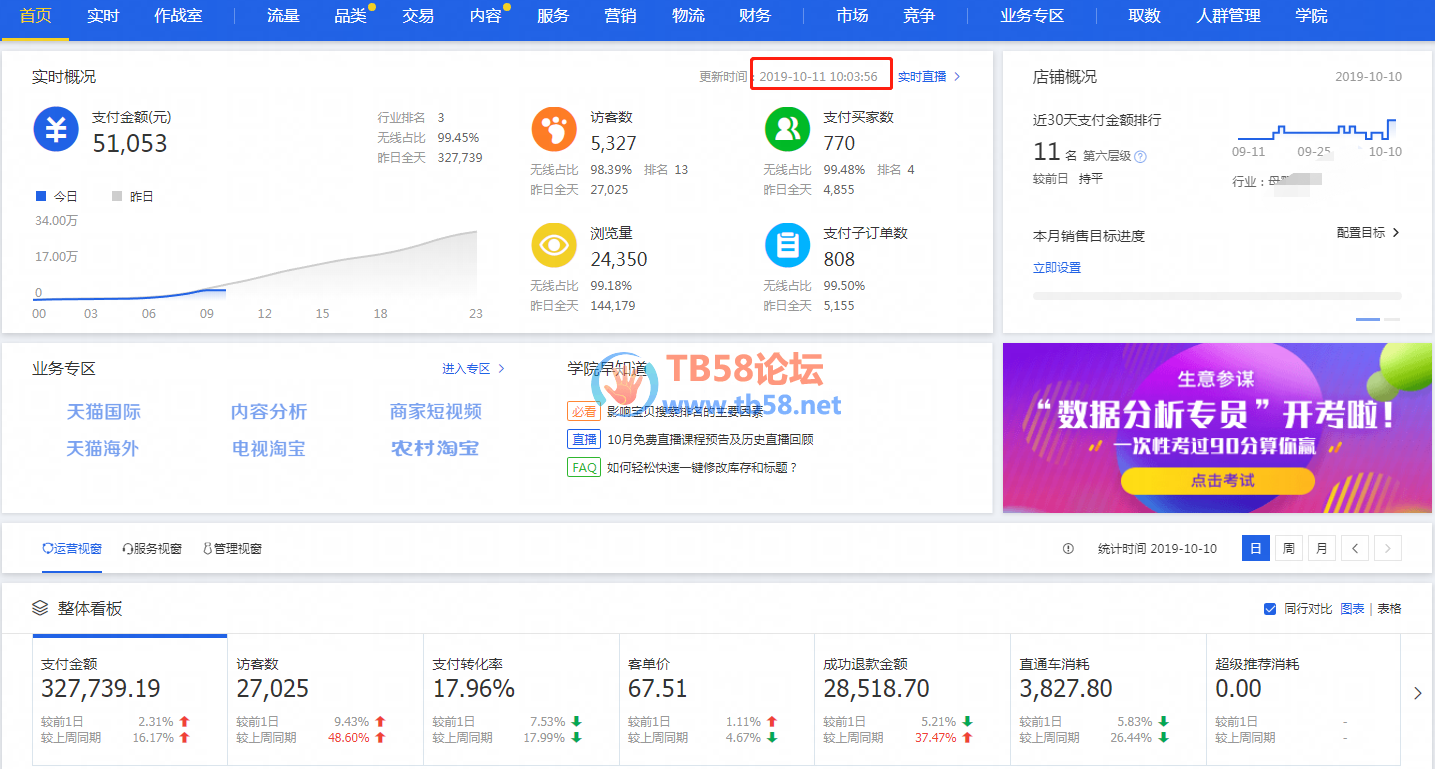Open the 财务 navigation tab
1435x769 pixels.
click(755, 16)
